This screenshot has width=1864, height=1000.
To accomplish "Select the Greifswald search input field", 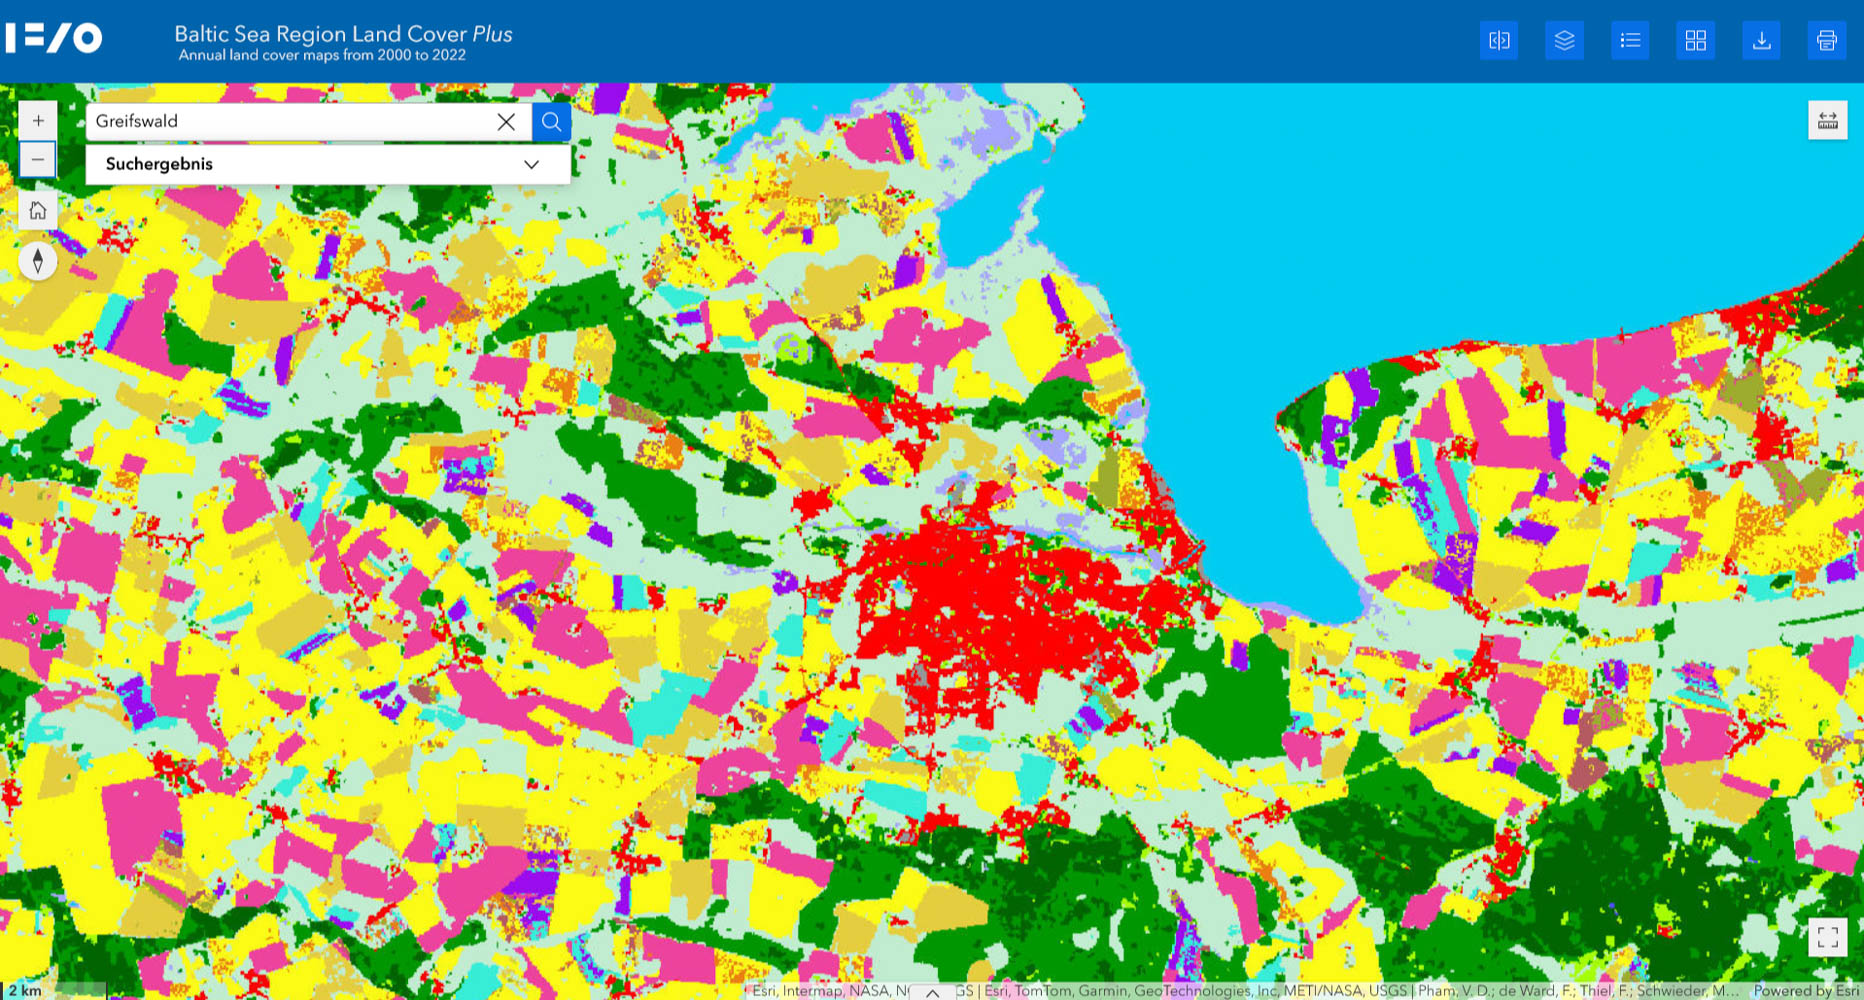I will [x=280, y=121].
